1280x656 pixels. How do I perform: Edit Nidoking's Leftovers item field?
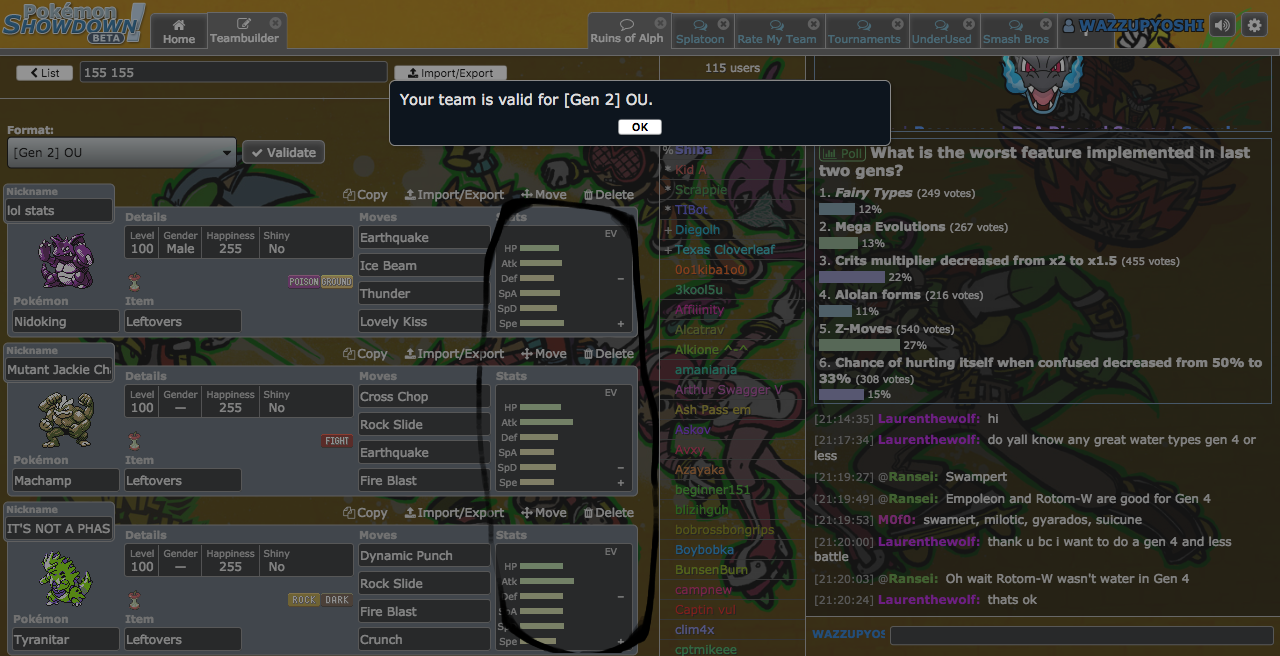click(x=182, y=321)
